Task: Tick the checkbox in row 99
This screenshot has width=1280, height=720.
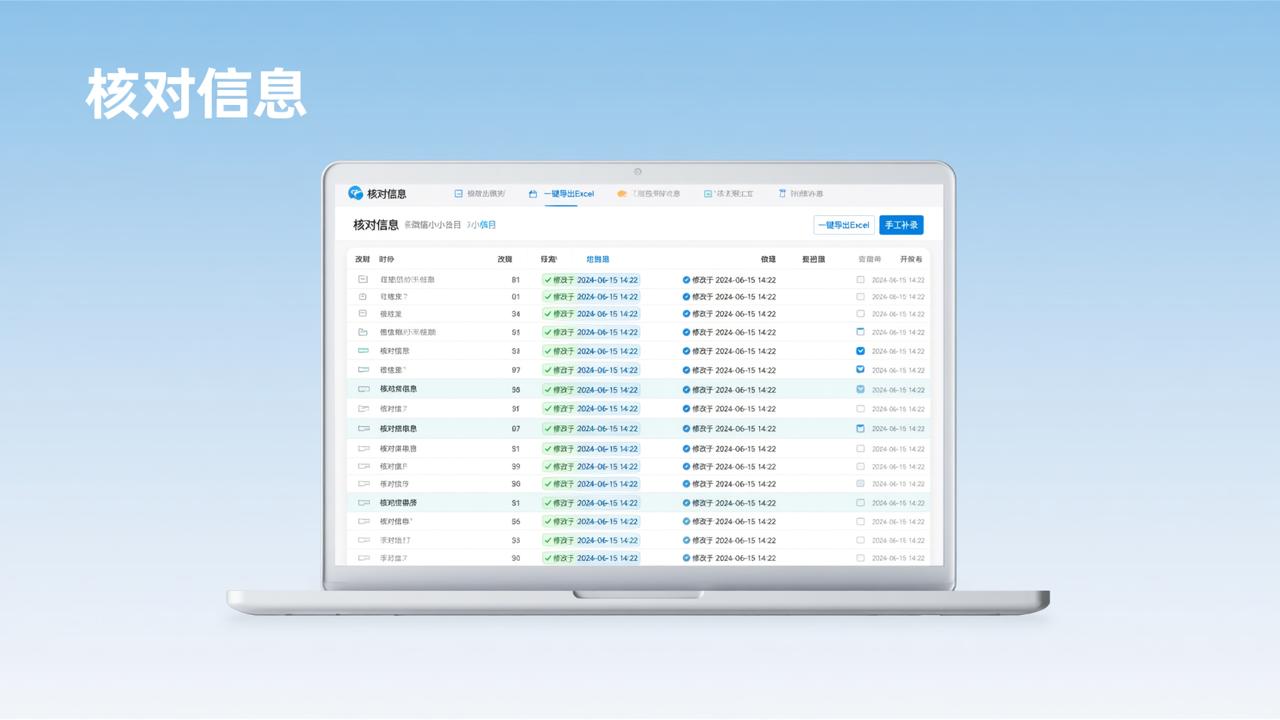Action: pos(860,467)
